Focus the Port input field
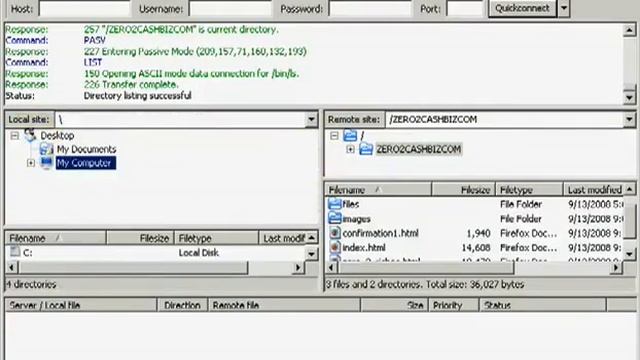This screenshot has width=640, height=360. (x=464, y=9)
